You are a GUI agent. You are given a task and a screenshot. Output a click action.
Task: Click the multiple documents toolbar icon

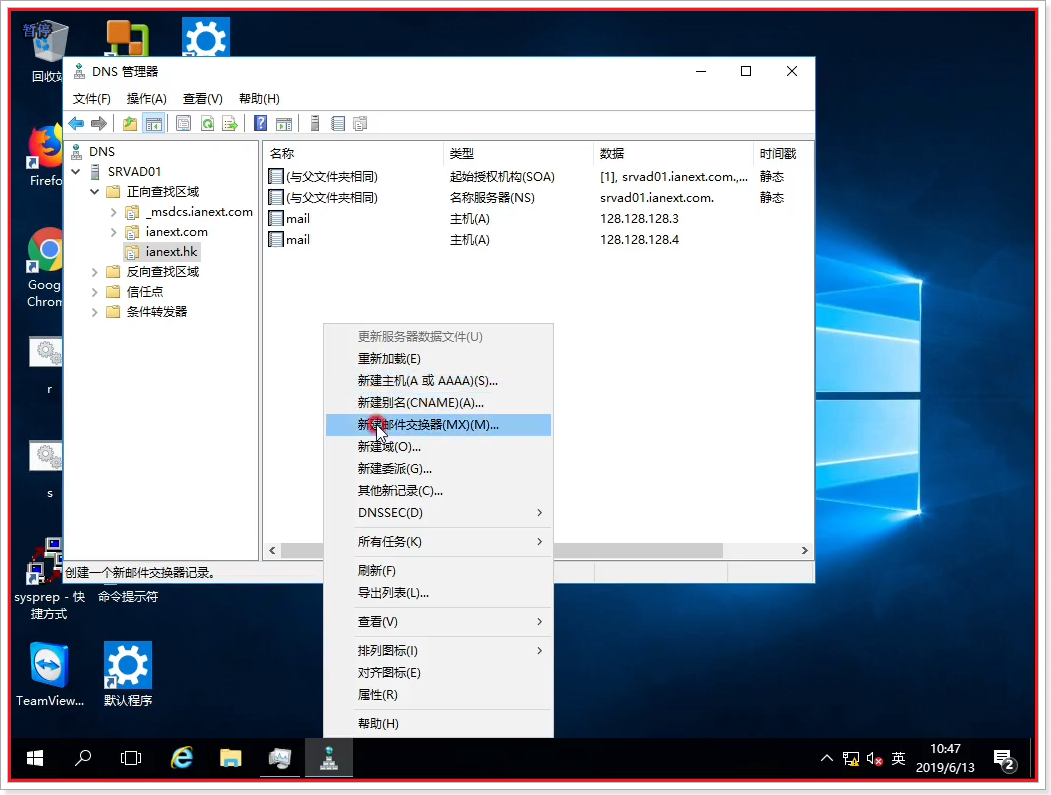[361, 123]
